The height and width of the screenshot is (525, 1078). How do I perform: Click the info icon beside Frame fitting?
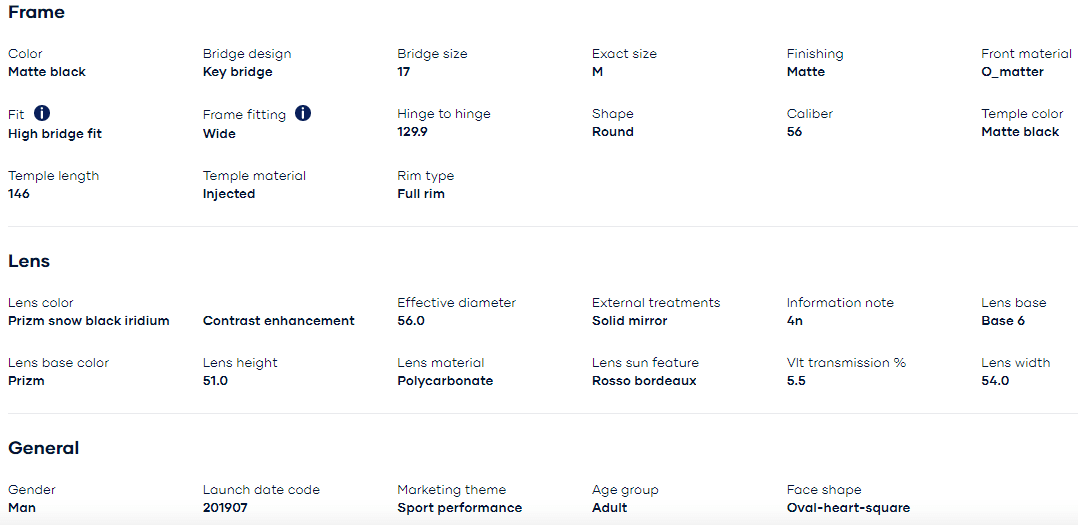[x=303, y=113]
